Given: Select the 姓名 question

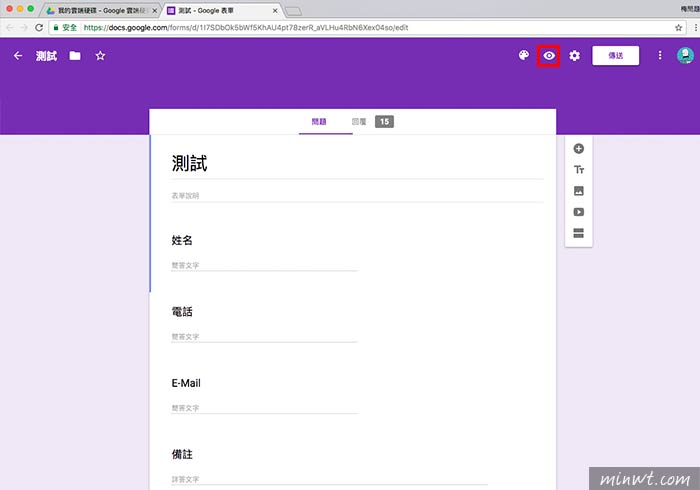Looking at the screenshot, I should (182, 240).
